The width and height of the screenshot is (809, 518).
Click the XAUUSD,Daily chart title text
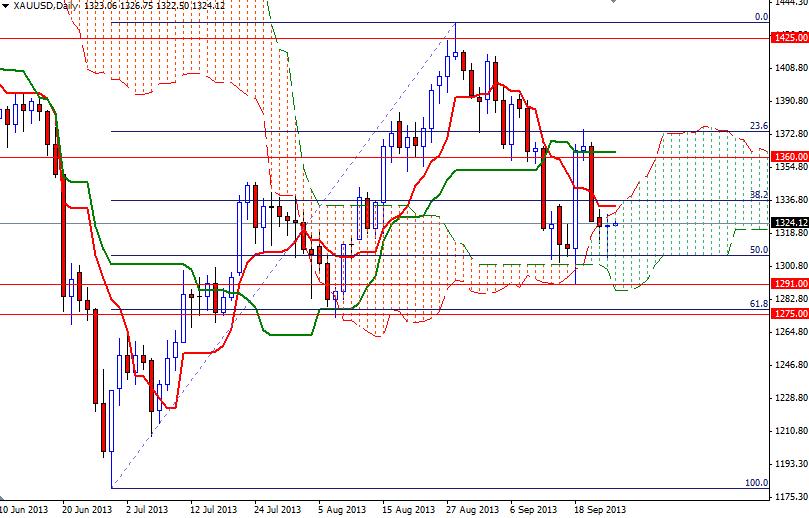pos(44,6)
